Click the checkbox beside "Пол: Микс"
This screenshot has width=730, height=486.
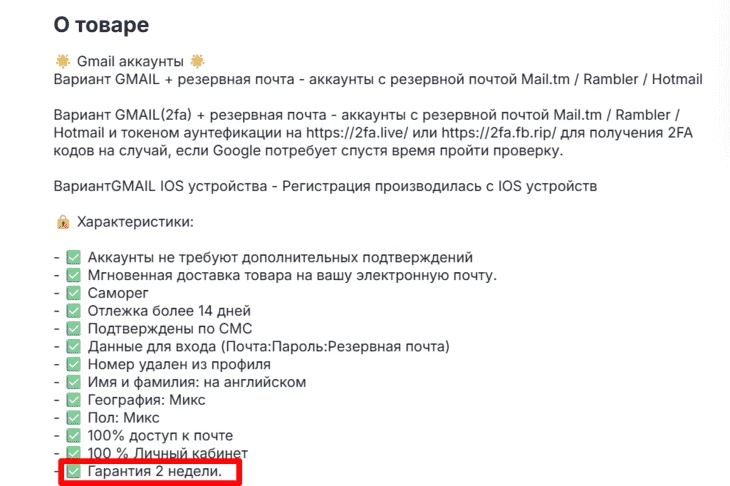[73, 417]
